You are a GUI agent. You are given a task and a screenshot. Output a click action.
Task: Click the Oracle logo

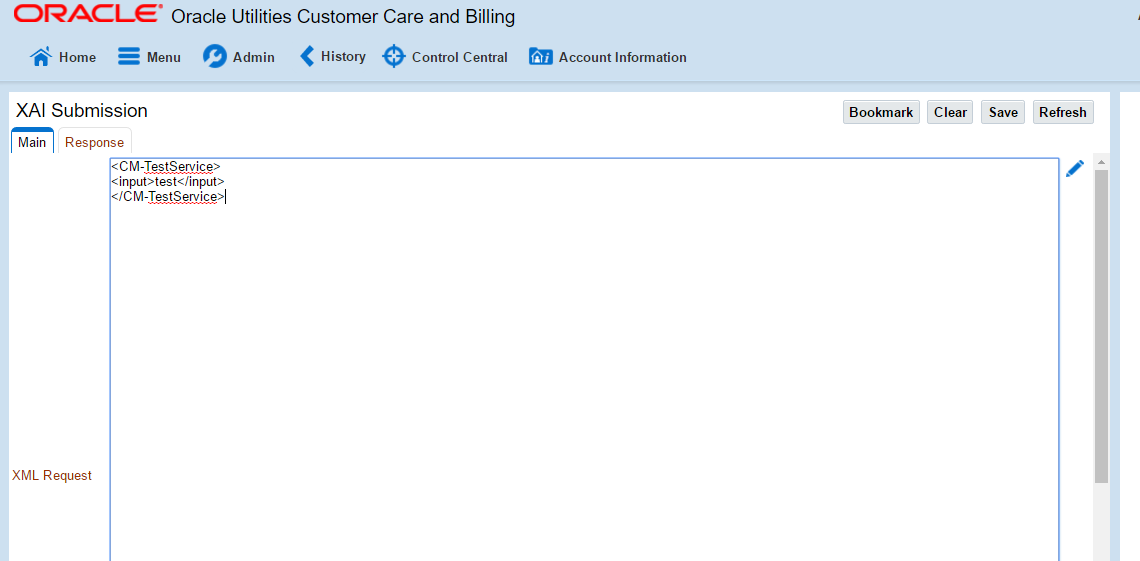coord(88,14)
